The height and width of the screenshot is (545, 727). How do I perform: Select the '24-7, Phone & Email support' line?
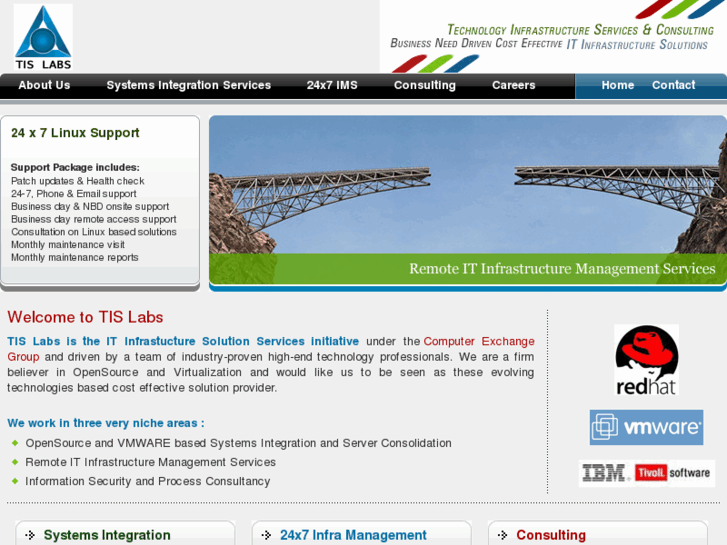[x=74, y=194]
